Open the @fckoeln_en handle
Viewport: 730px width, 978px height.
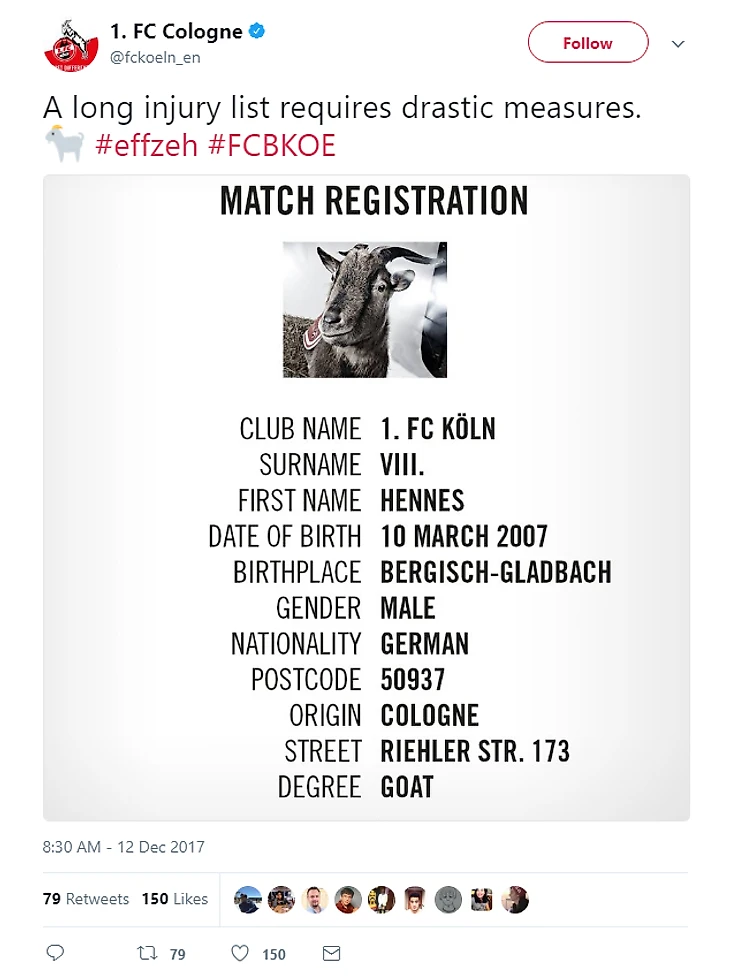155,58
